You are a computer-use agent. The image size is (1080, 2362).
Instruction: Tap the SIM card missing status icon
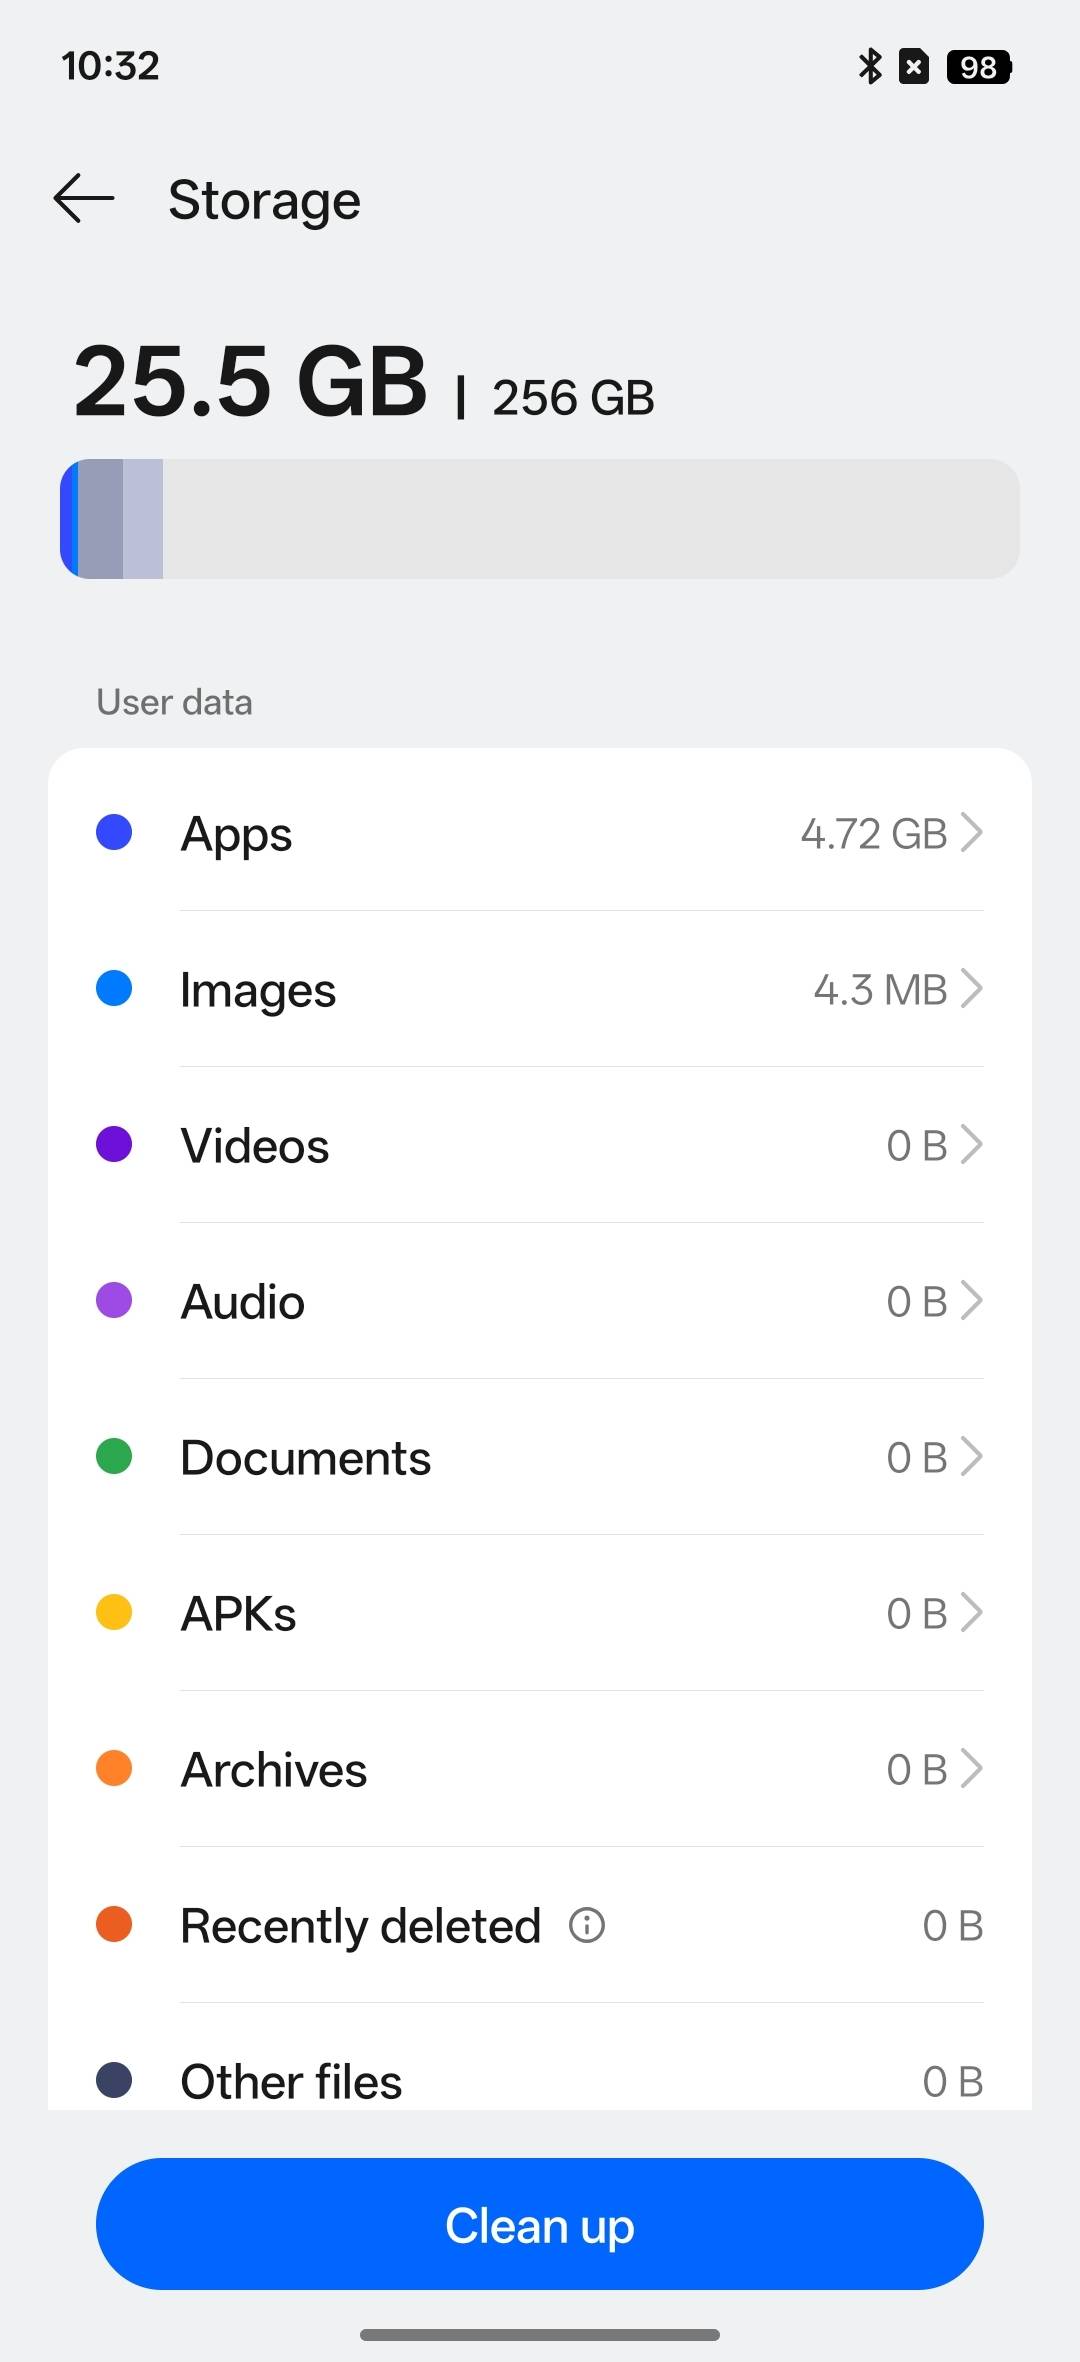(x=914, y=66)
